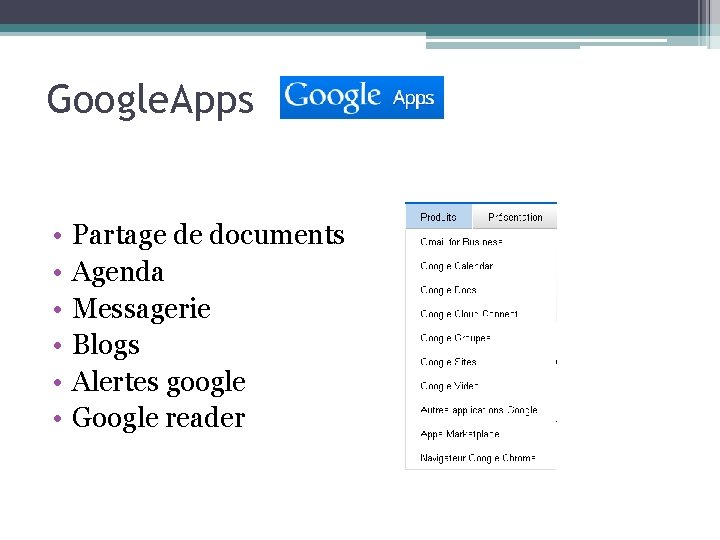
Task: Open Apps Marketplace menu entry
Action: point(460,434)
